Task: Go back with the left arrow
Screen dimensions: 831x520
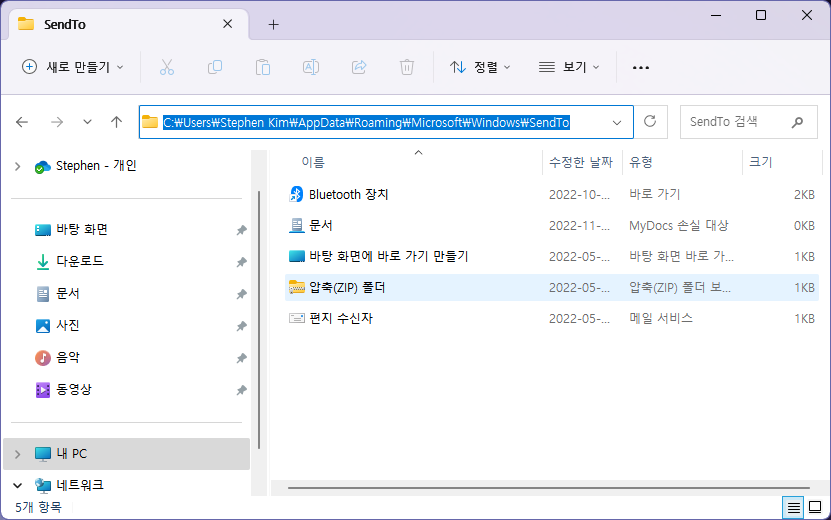Action: [22, 122]
